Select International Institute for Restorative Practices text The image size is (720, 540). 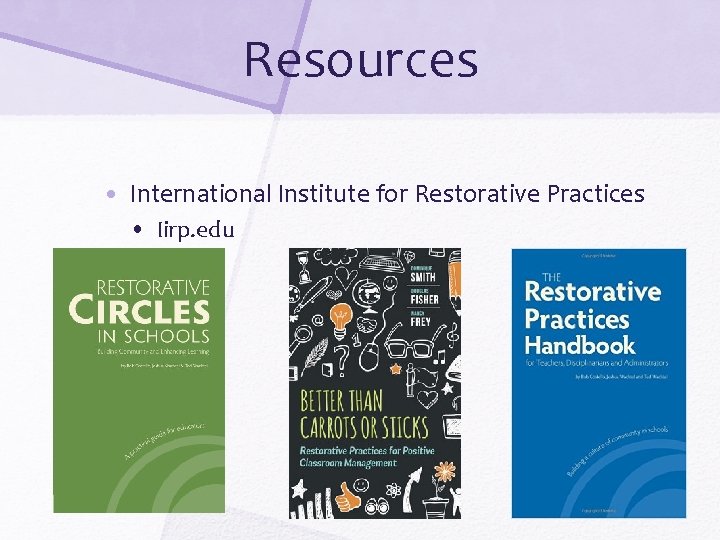point(387,193)
